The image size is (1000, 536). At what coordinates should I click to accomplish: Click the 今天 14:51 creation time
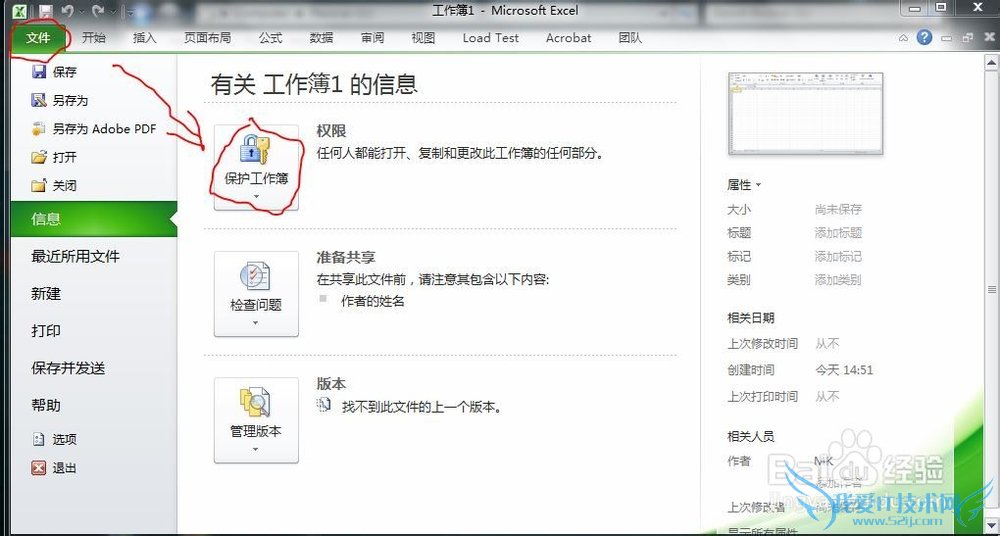(844, 369)
